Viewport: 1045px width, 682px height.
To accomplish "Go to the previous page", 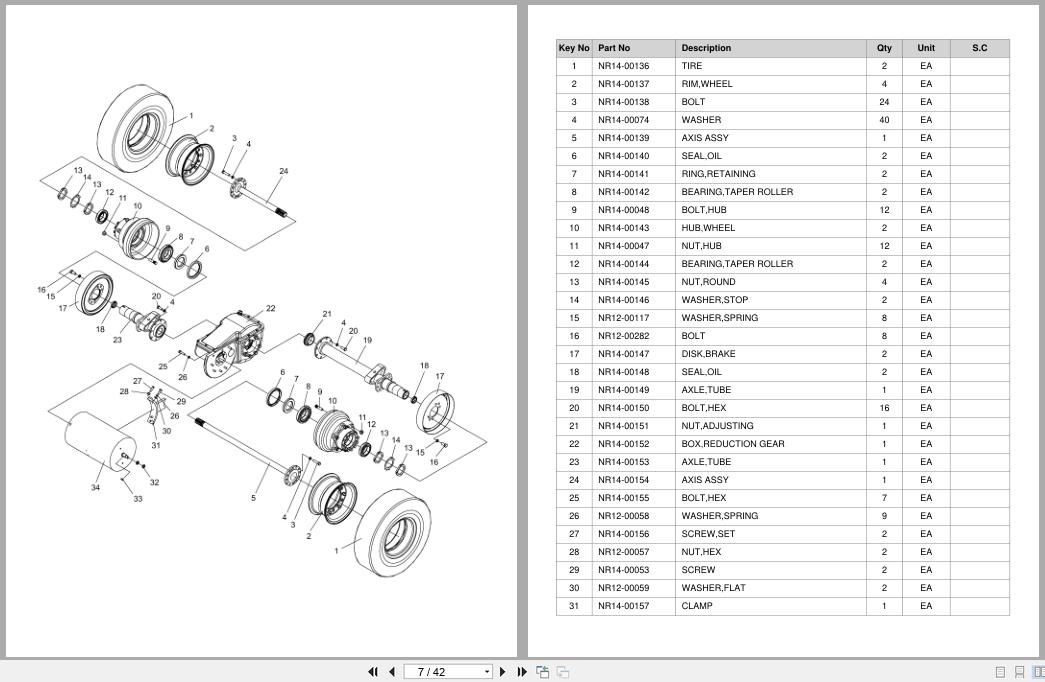I will (x=392, y=672).
